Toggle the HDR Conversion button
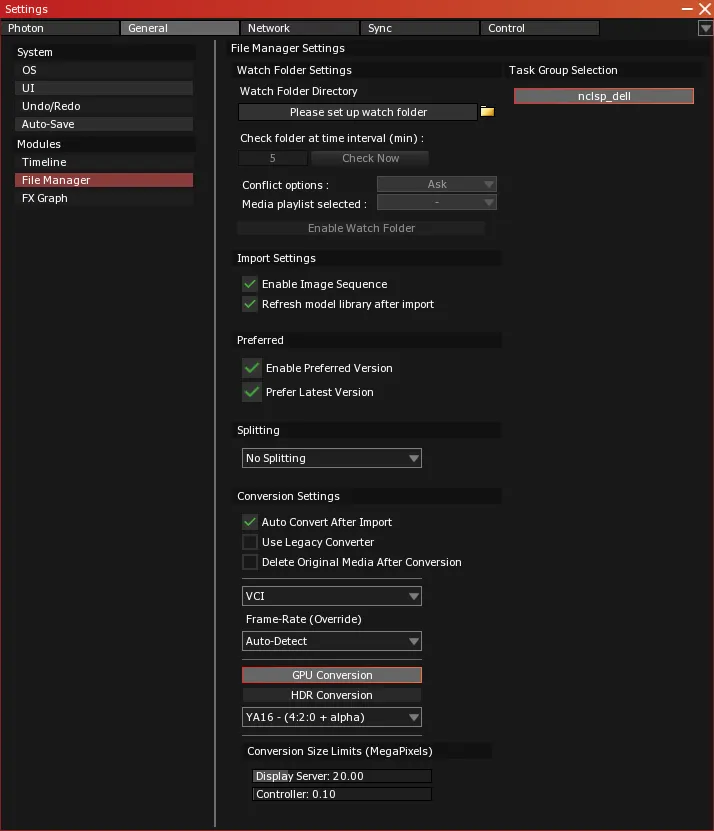The image size is (714, 831). [332, 695]
